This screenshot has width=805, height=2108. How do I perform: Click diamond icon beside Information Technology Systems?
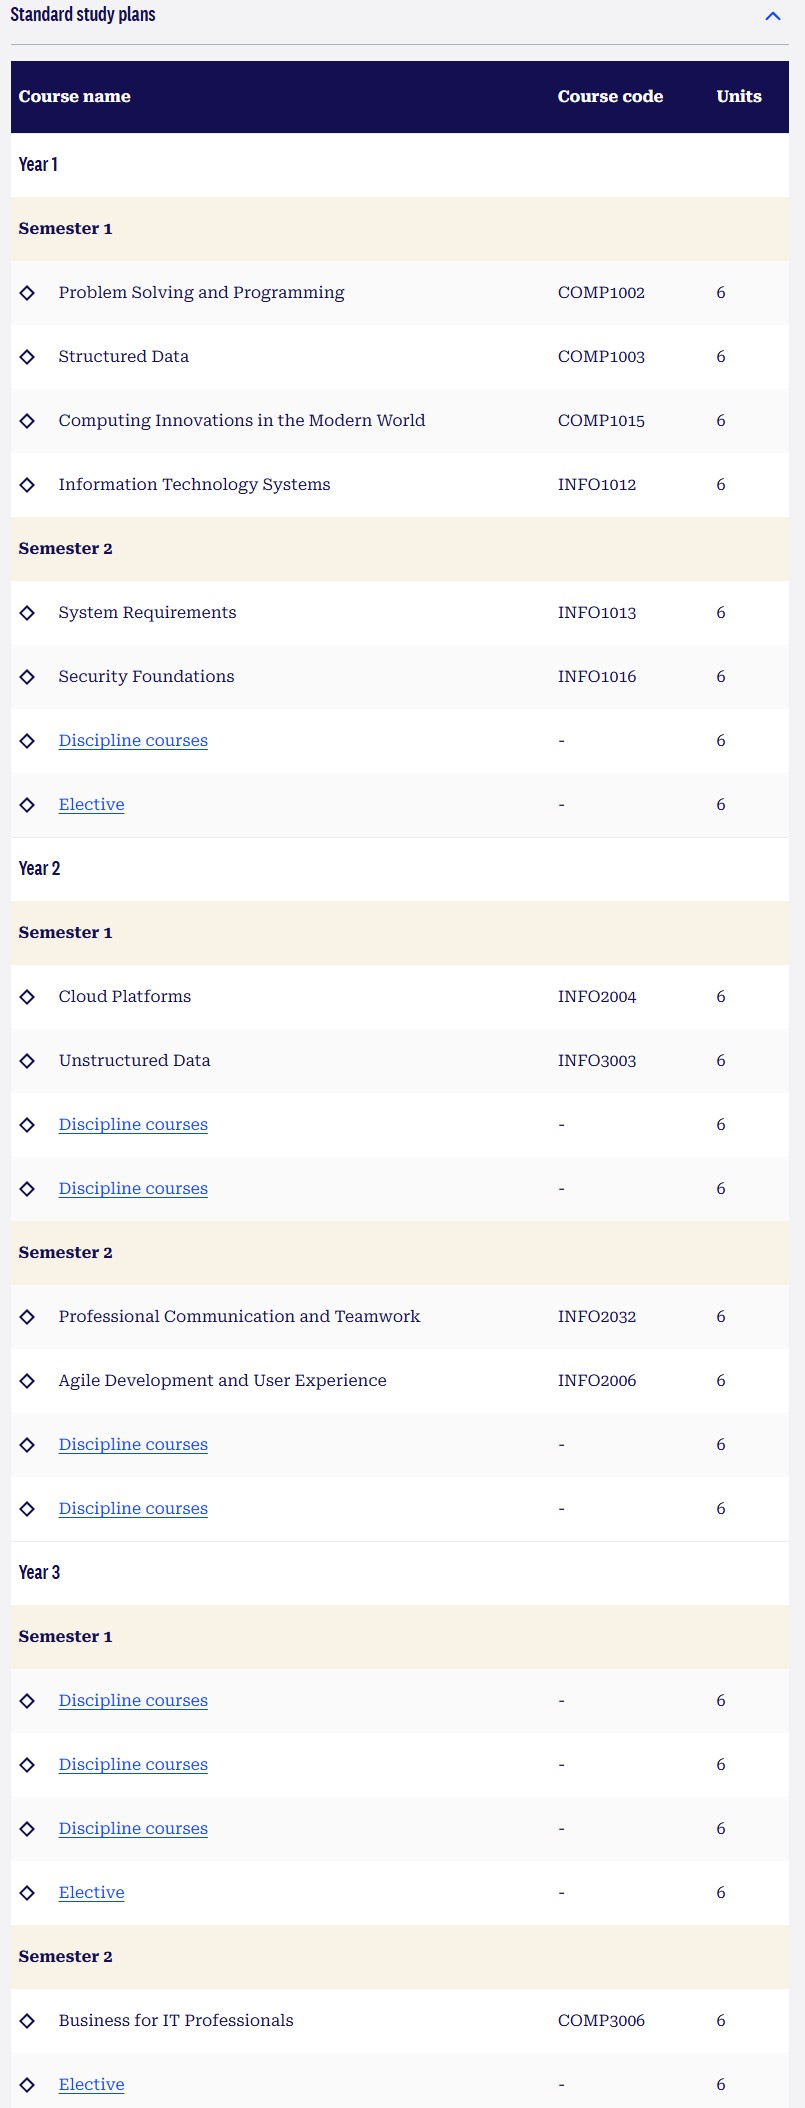(27, 485)
